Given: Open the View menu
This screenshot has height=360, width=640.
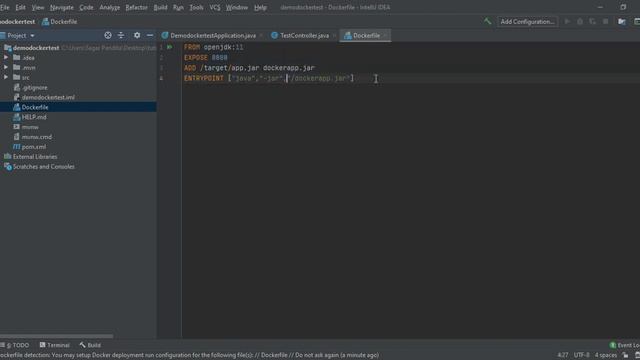Looking at the screenshot, I should (38, 7).
